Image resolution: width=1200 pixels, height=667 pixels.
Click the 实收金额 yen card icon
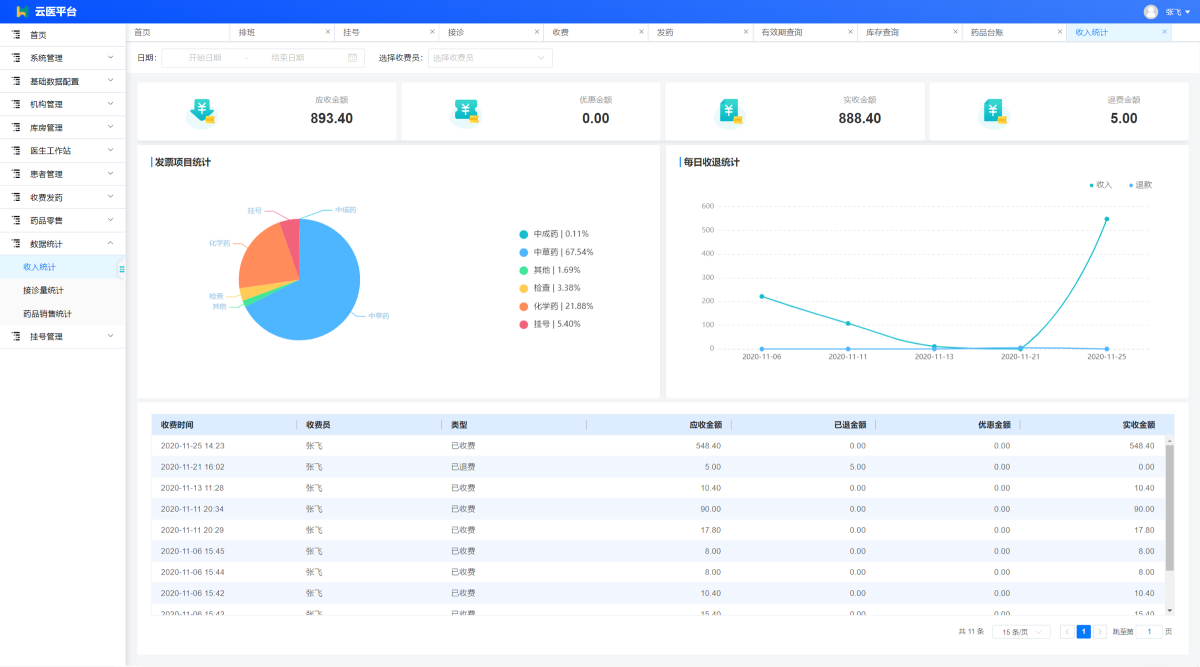pyautogui.click(x=730, y=111)
